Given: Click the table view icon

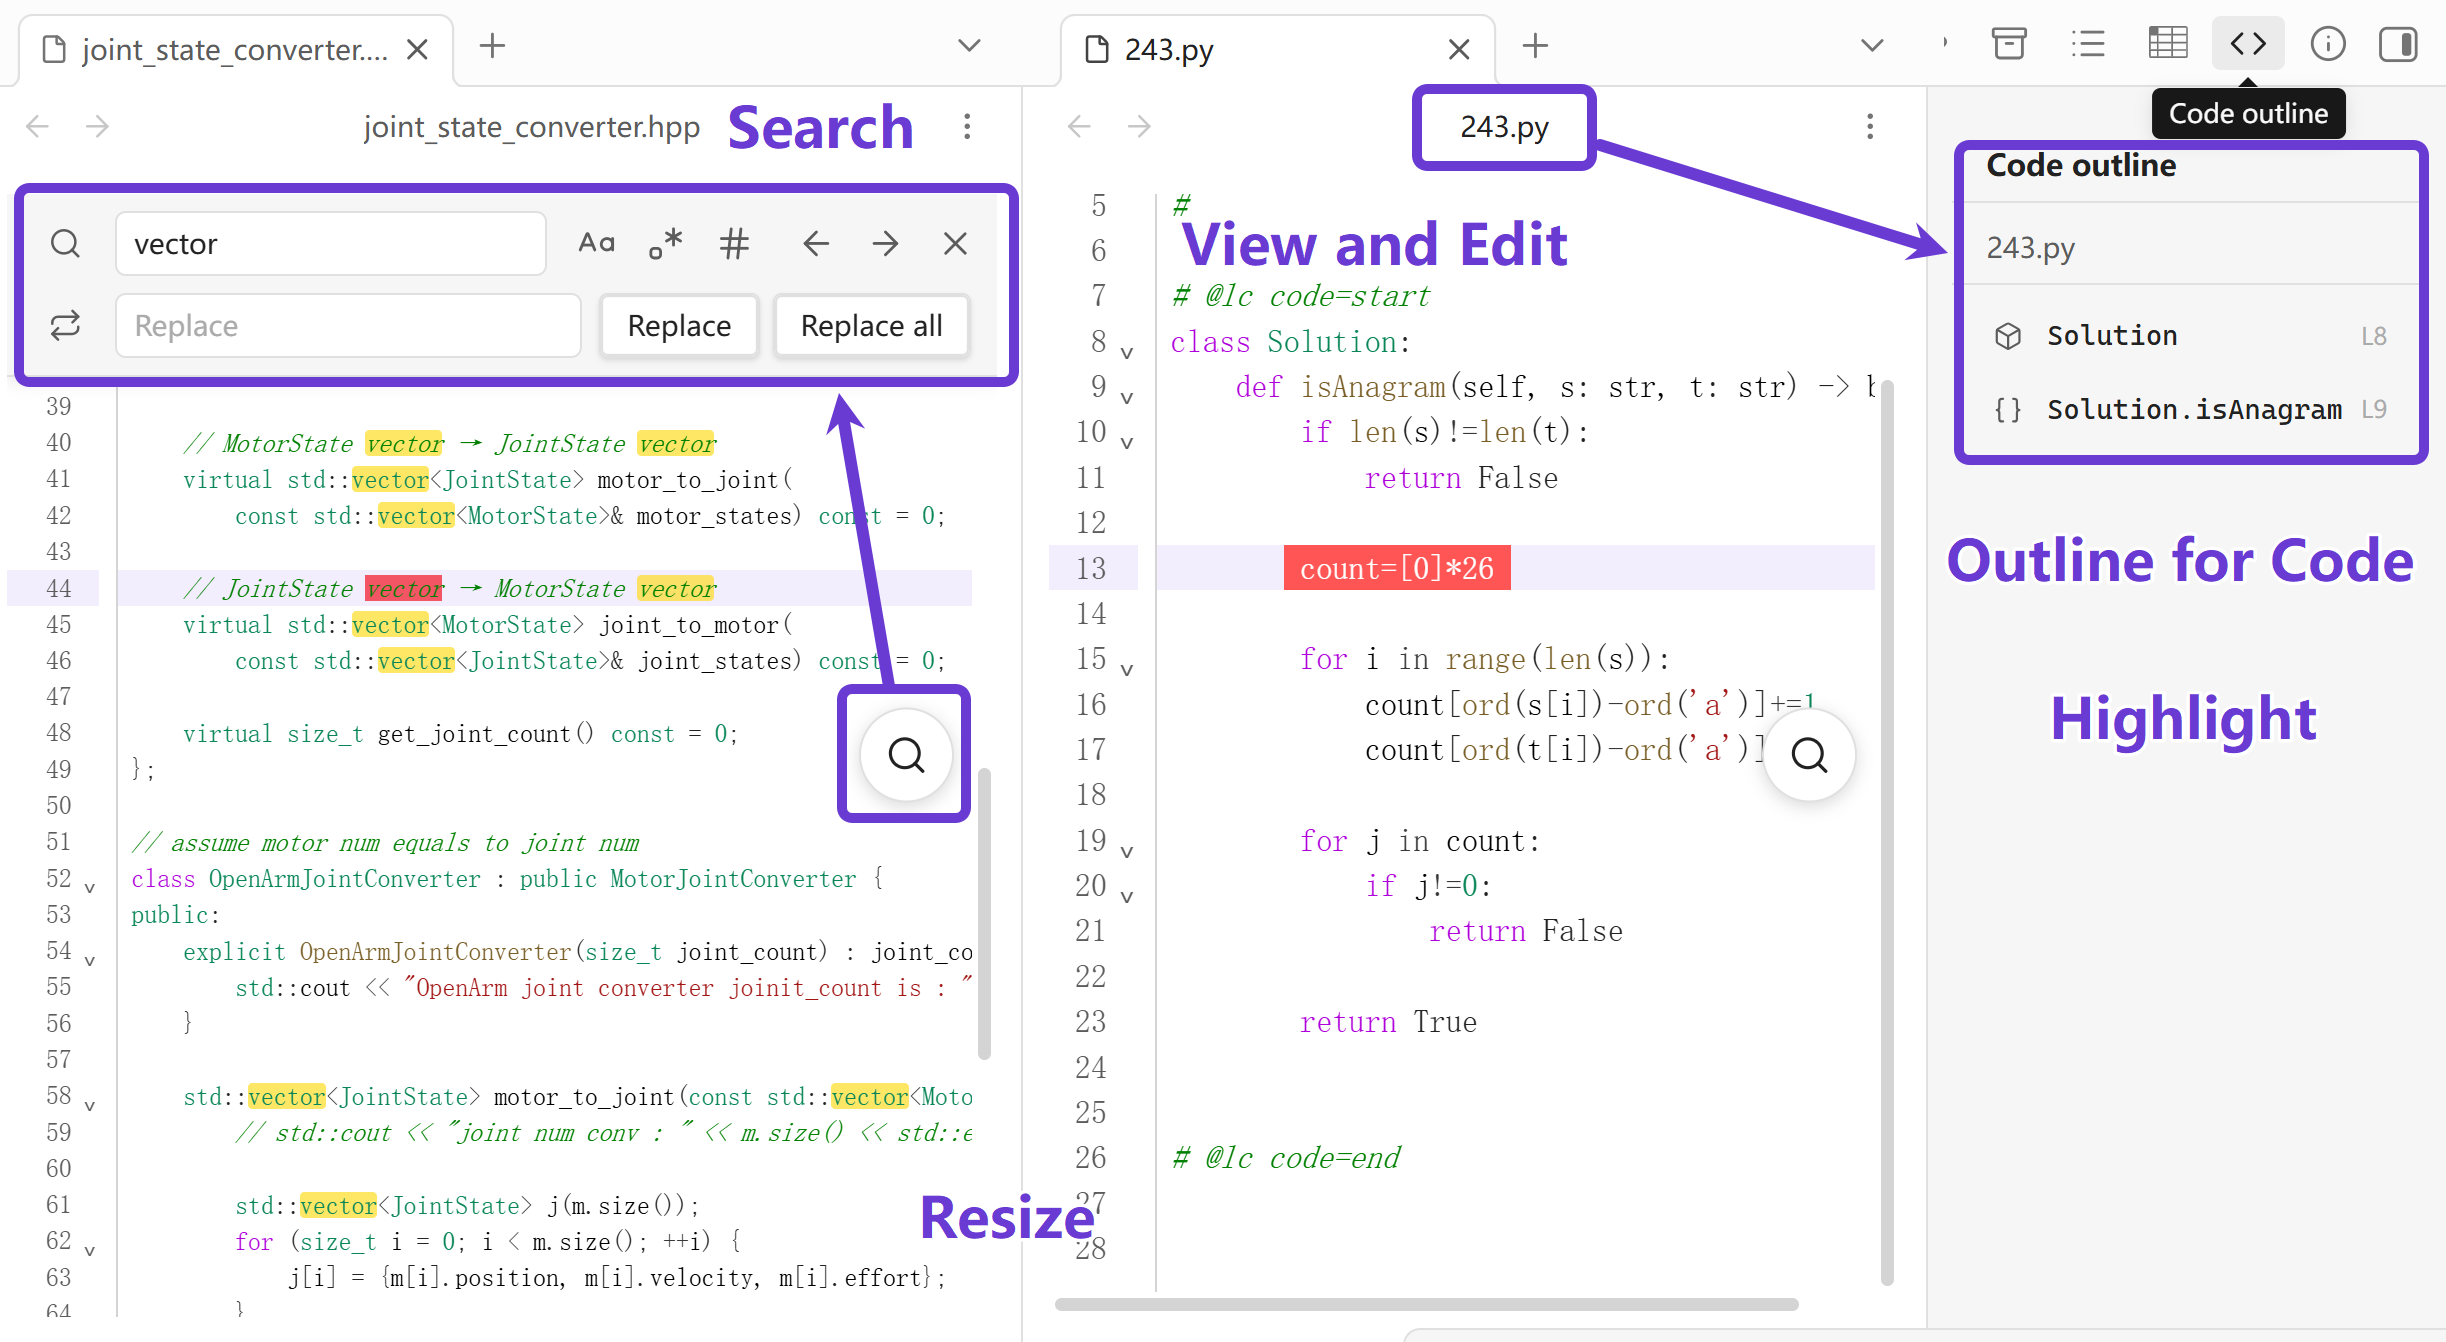Looking at the screenshot, I should 2167,44.
